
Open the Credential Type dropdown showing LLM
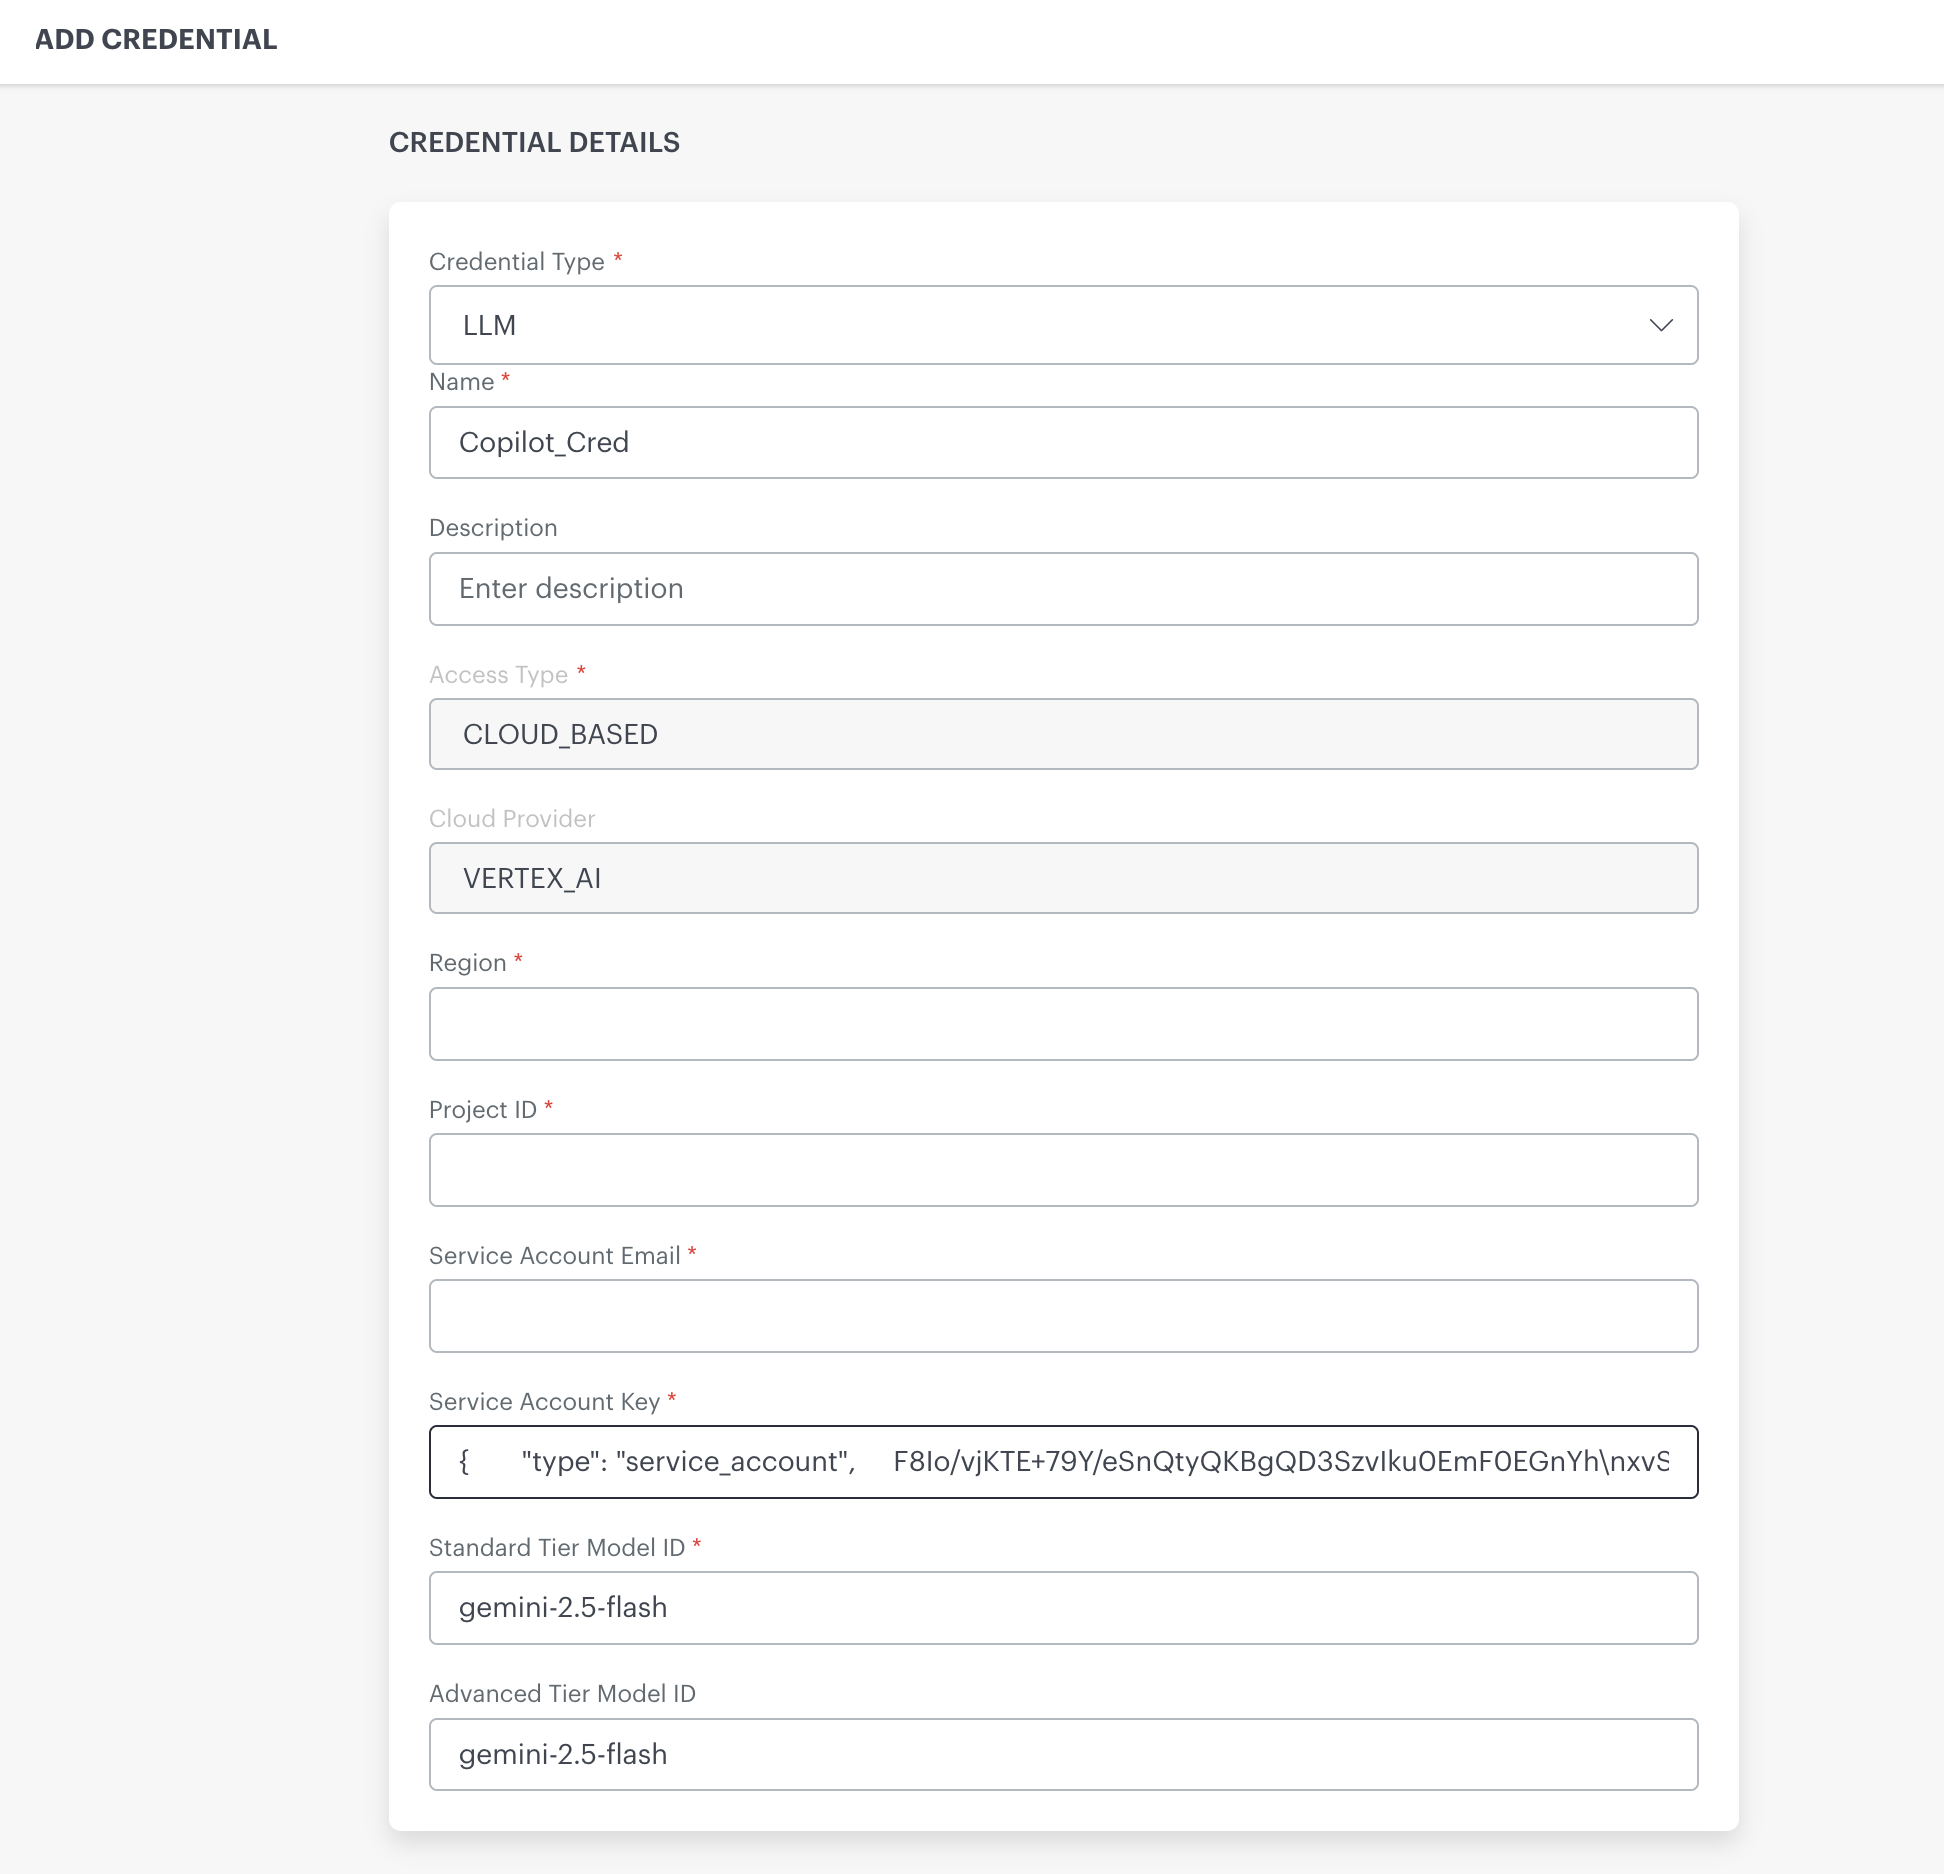tap(1062, 325)
